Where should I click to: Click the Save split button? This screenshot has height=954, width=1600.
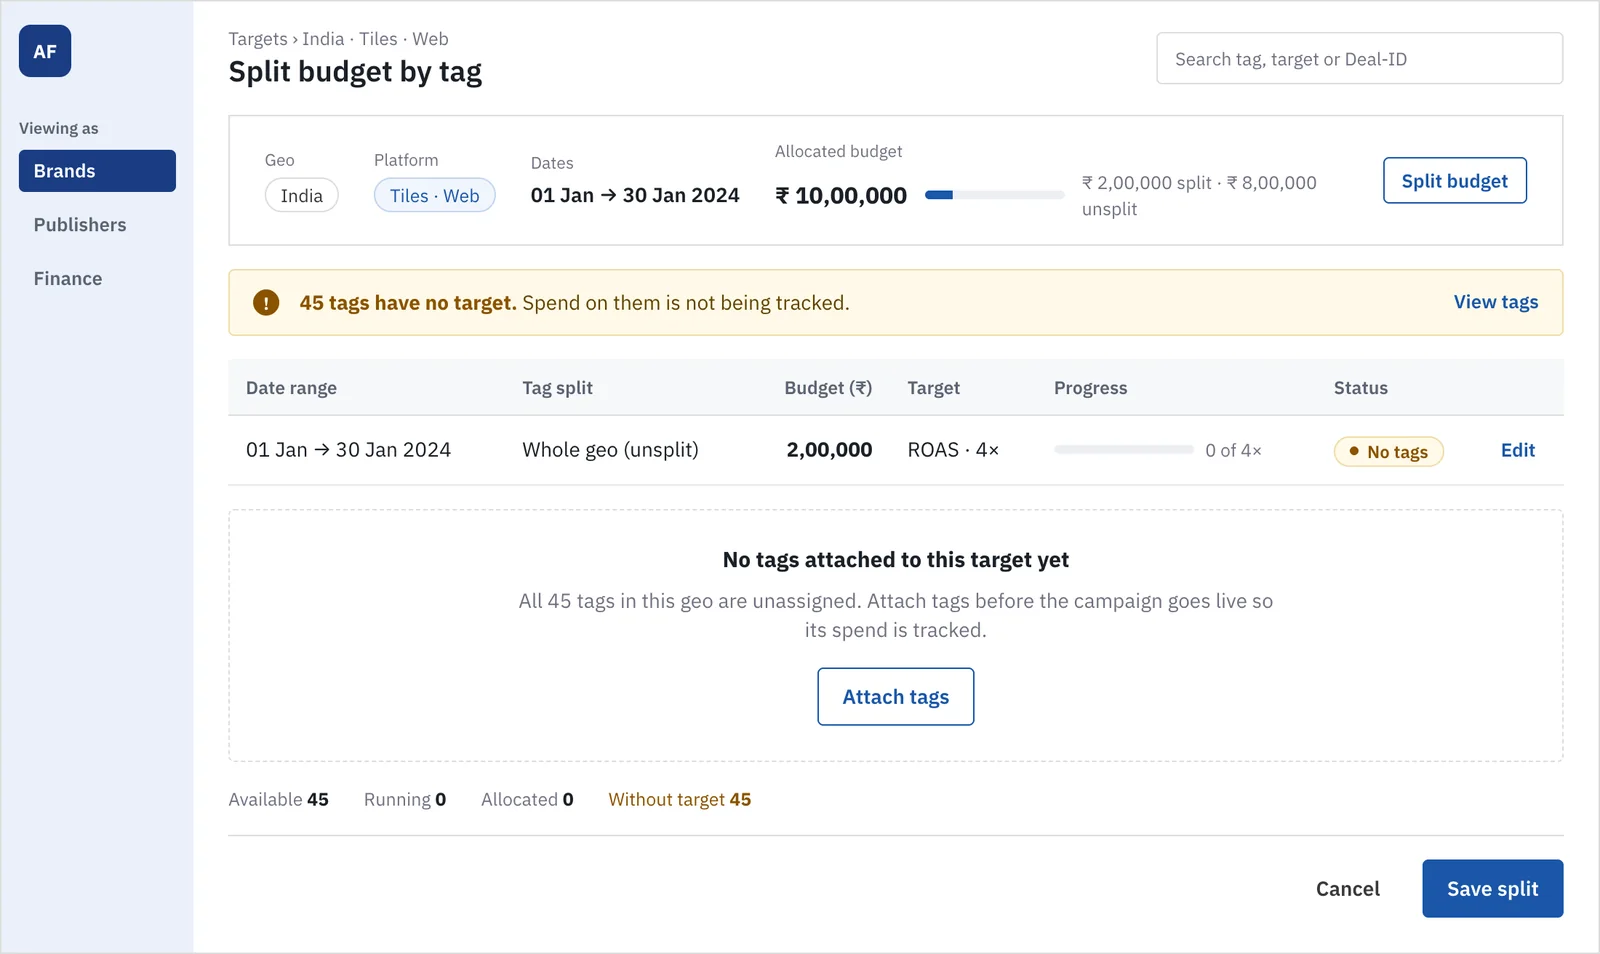(x=1493, y=889)
